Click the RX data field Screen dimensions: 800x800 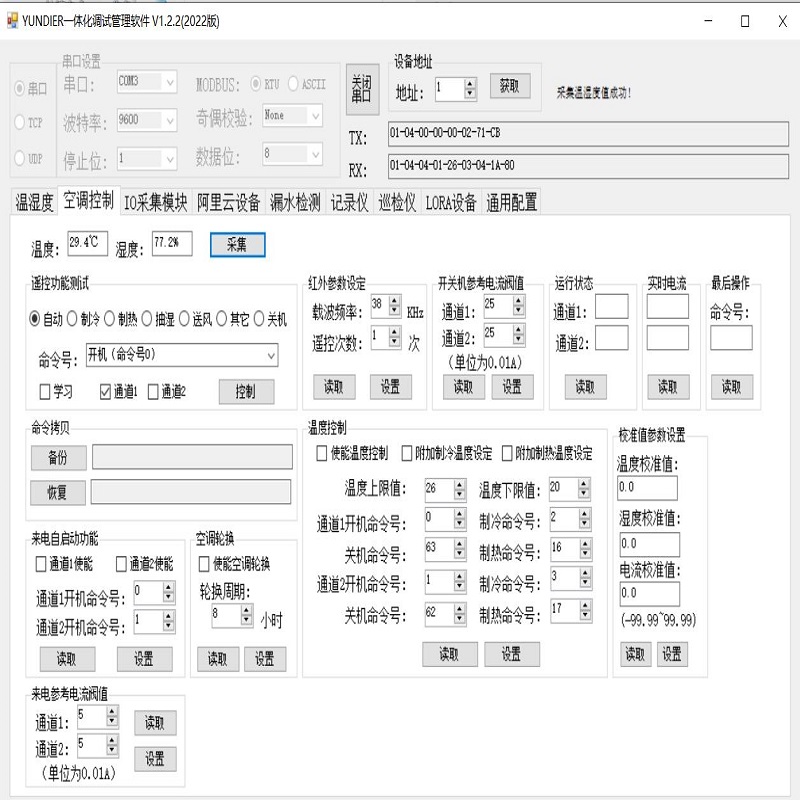tap(588, 166)
